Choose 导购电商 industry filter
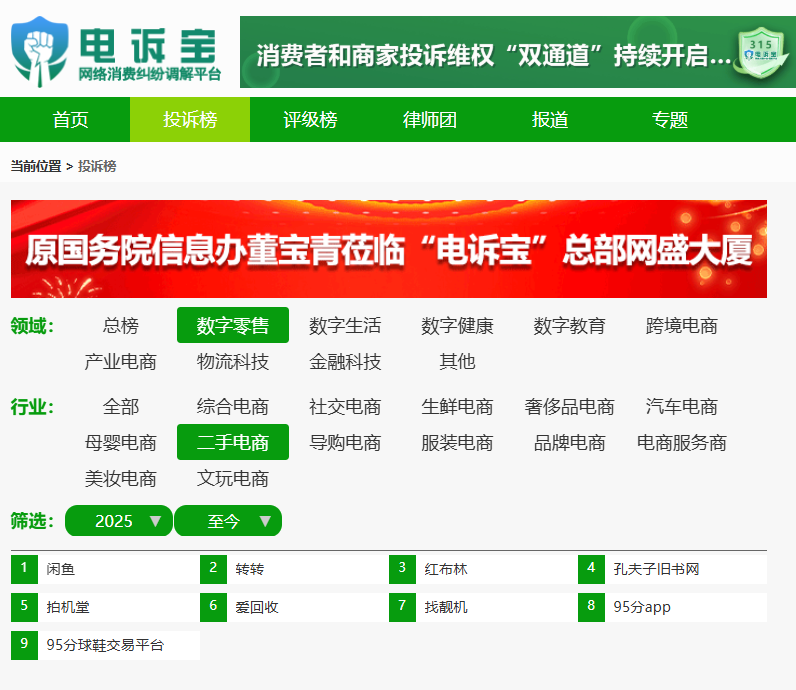796x690 pixels. [345, 443]
